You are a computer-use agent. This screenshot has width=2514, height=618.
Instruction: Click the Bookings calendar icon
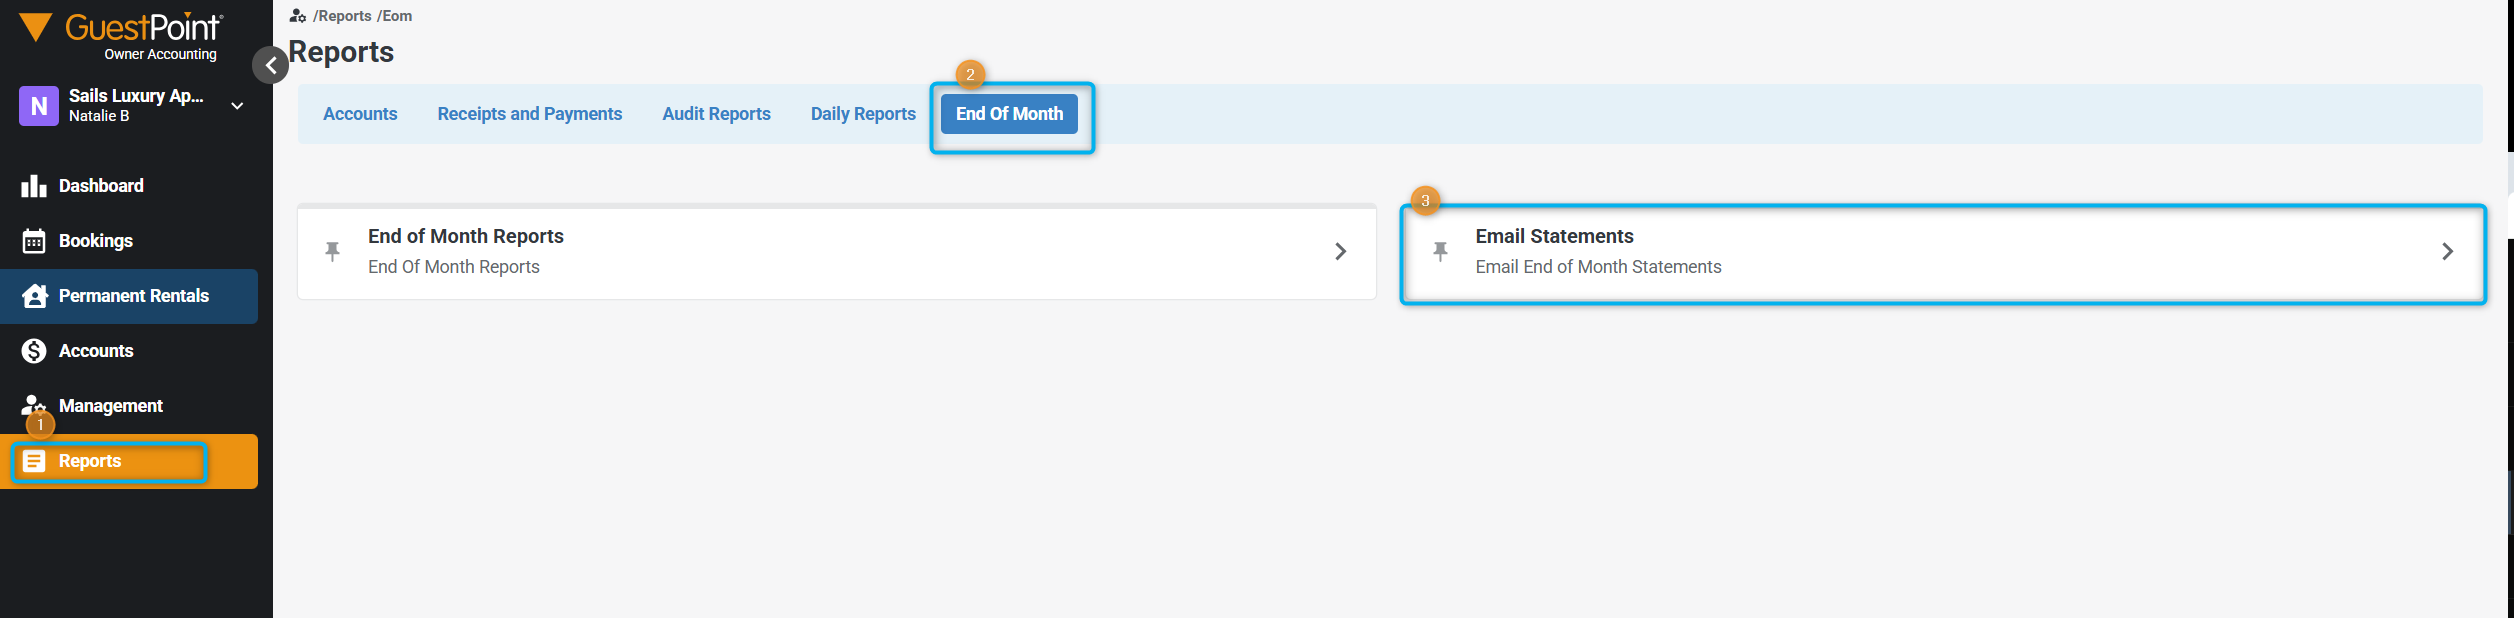34,241
